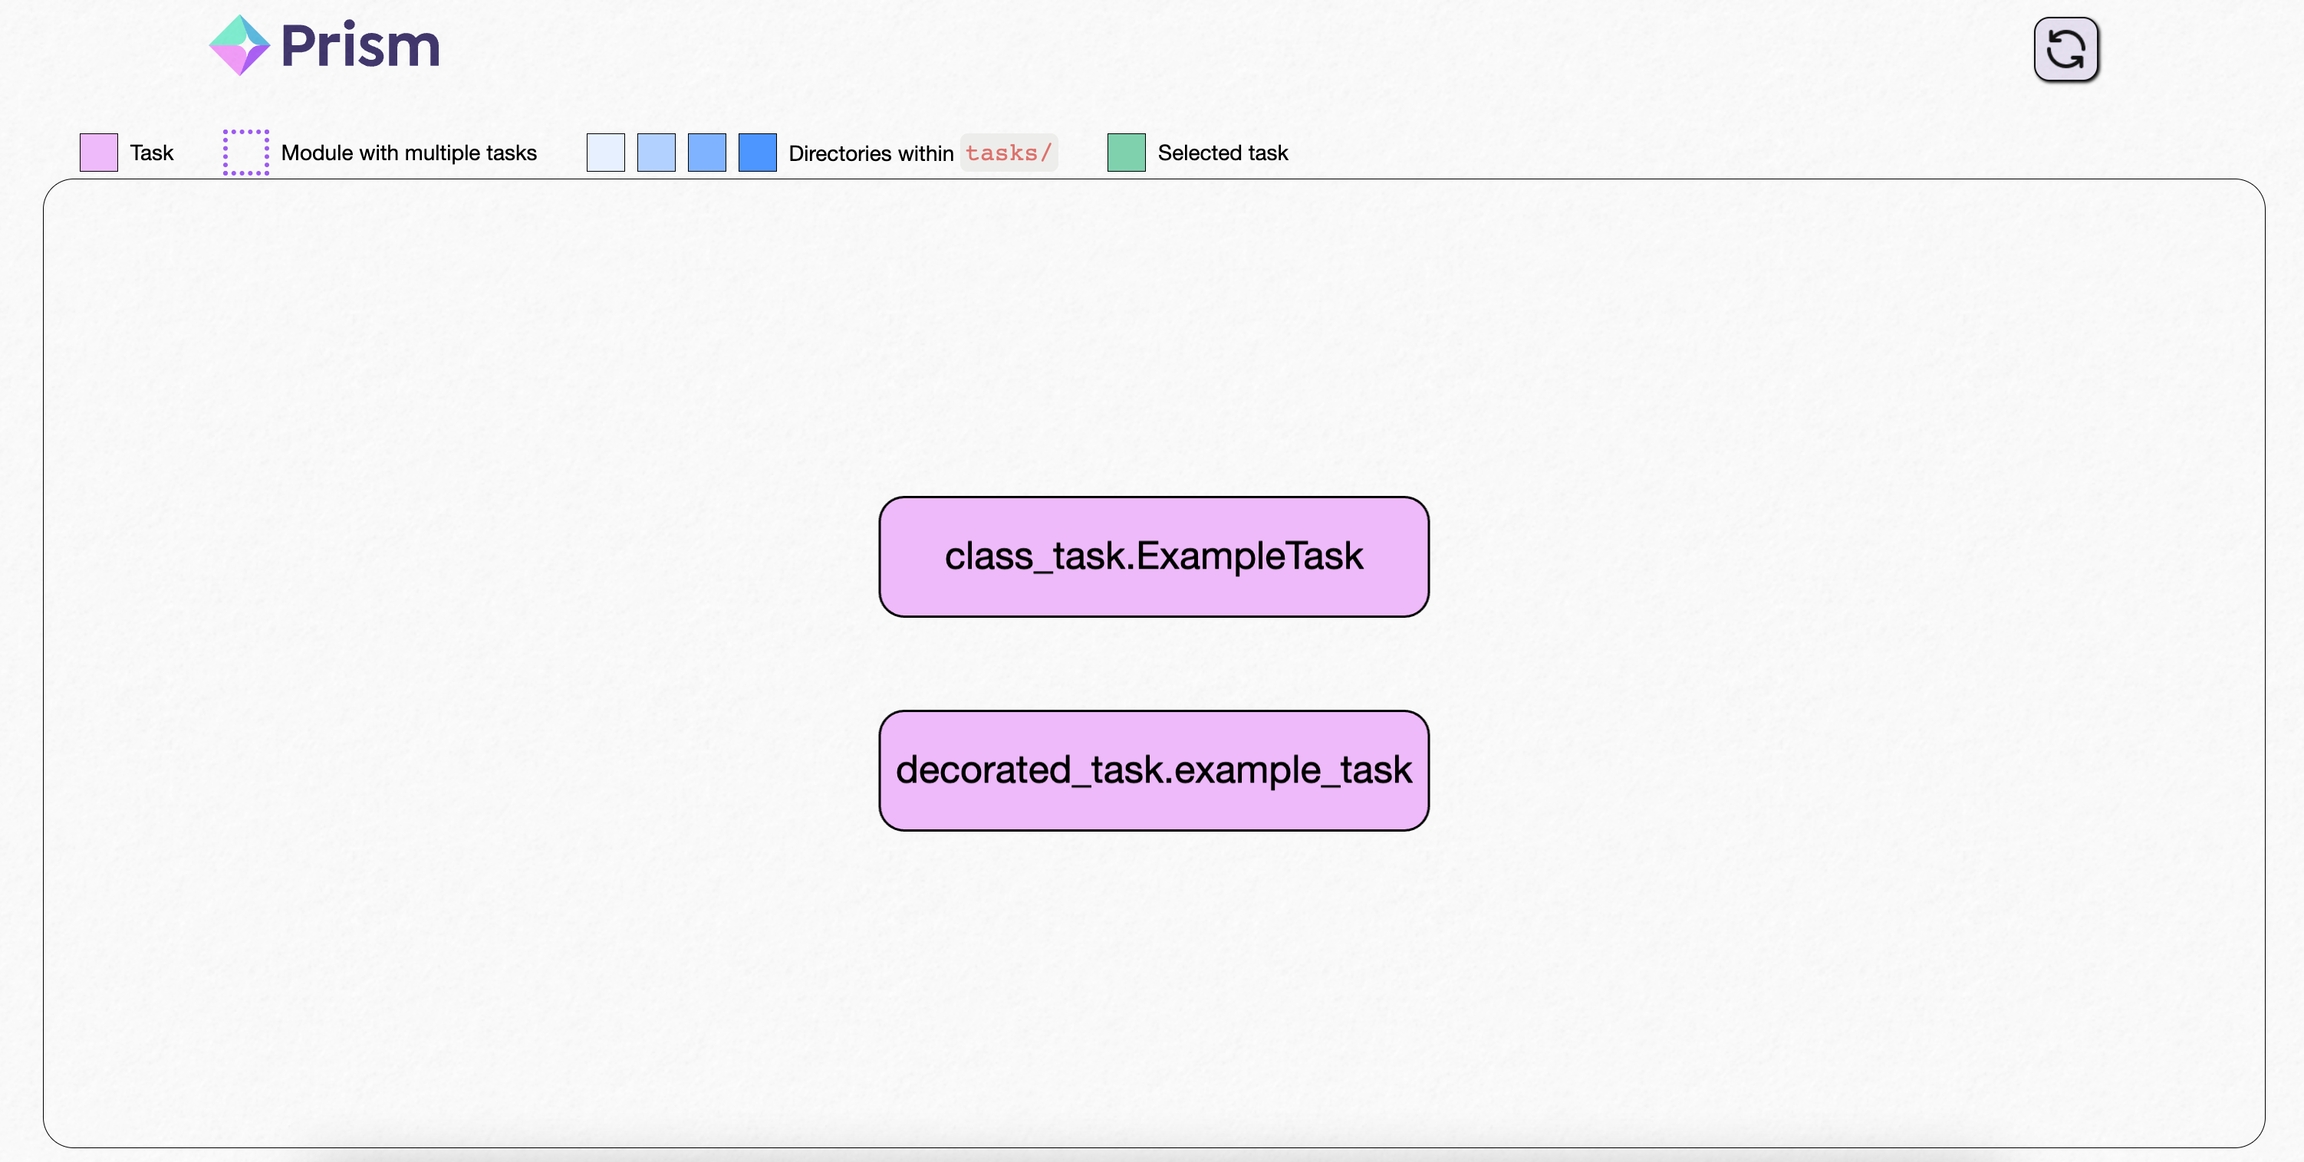Click the dotted purple module legend box
The image size is (2304, 1162).
pos(246,153)
